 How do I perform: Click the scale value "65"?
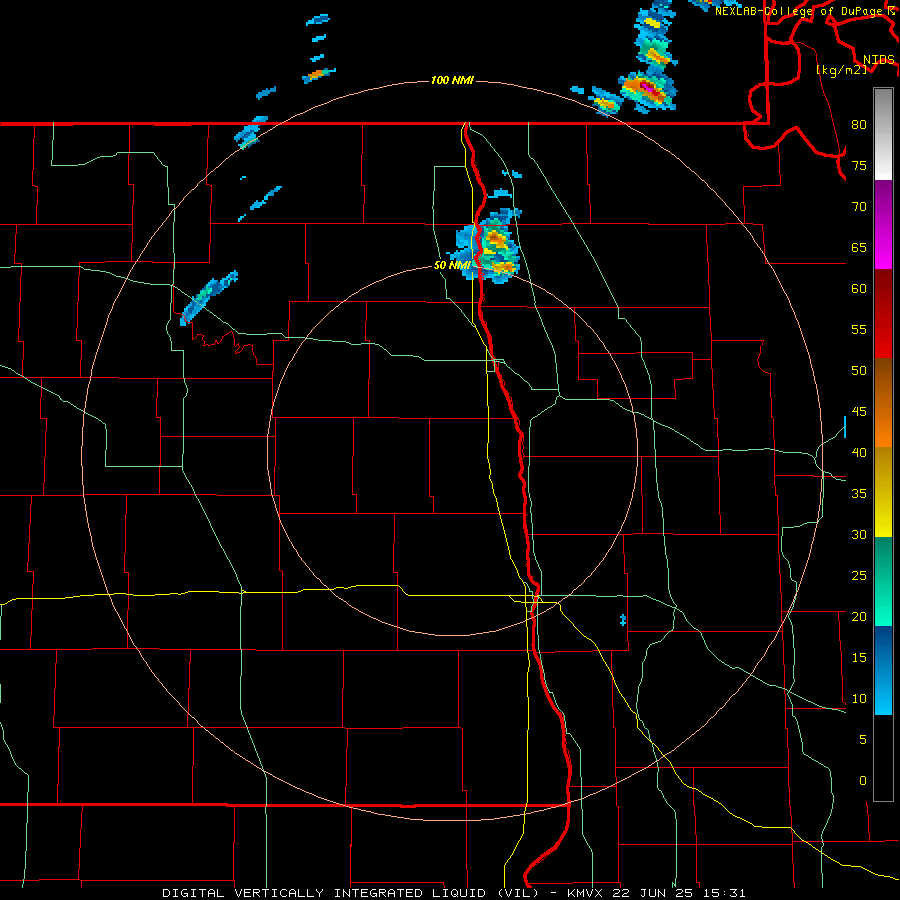pos(859,247)
